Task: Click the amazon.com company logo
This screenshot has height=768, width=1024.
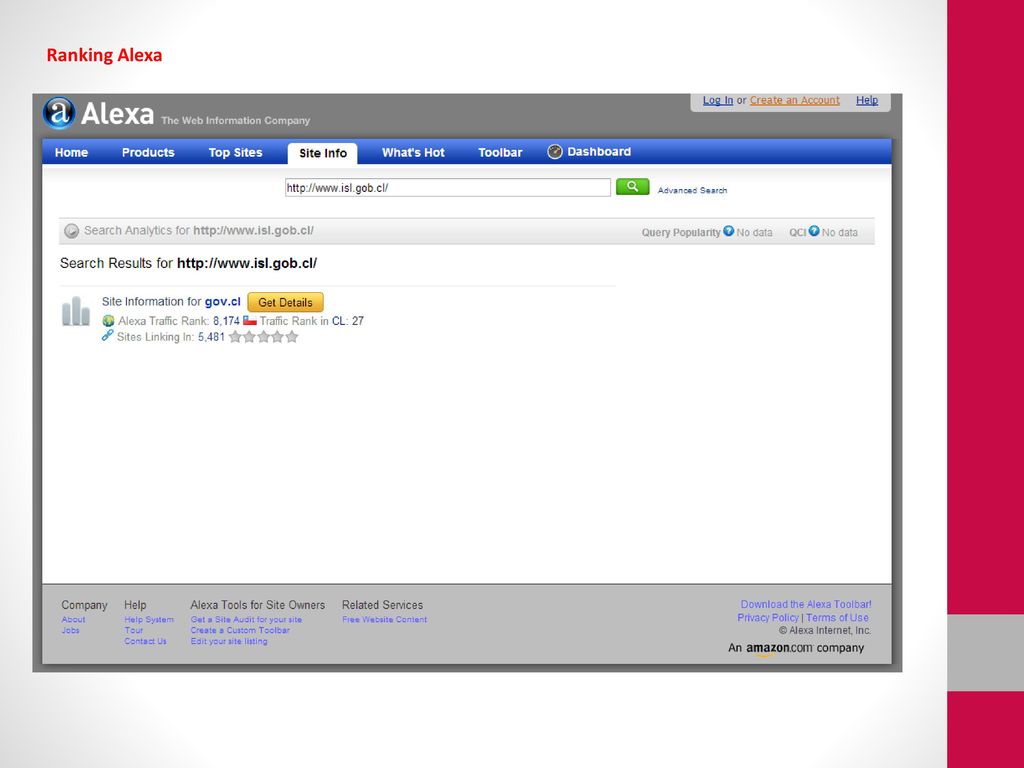Action: [x=780, y=648]
